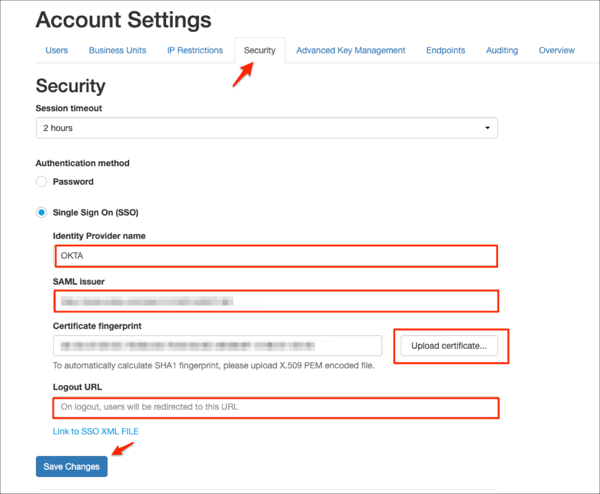Focus the SAML issuer input field

click(275, 300)
